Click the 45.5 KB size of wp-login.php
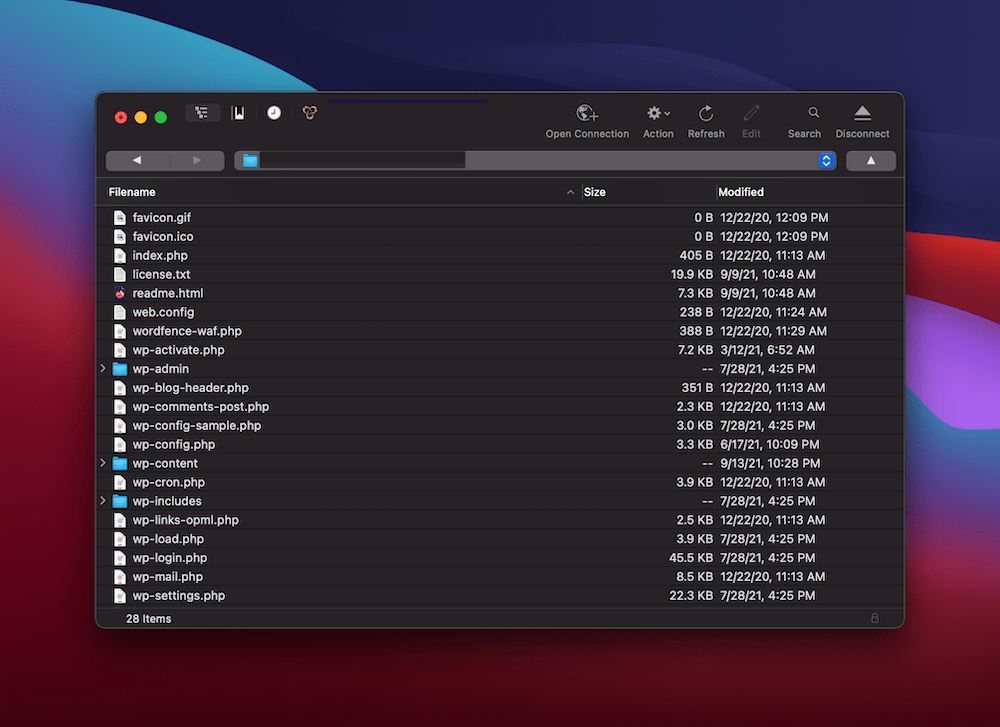This screenshot has height=727, width=1000. (x=691, y=558)
